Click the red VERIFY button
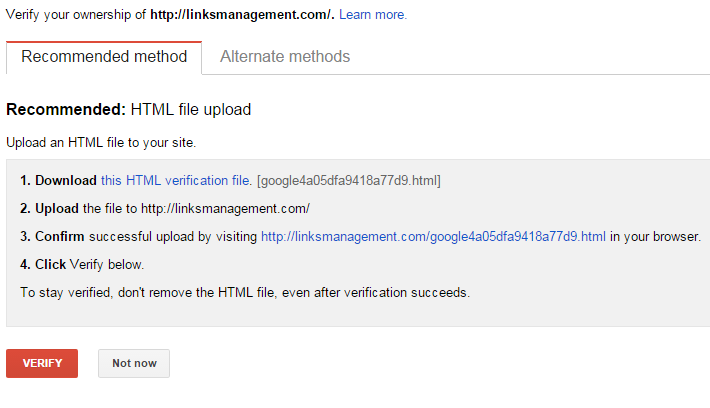The height and width of the screenshot is (408, 710). click(42, 363)
